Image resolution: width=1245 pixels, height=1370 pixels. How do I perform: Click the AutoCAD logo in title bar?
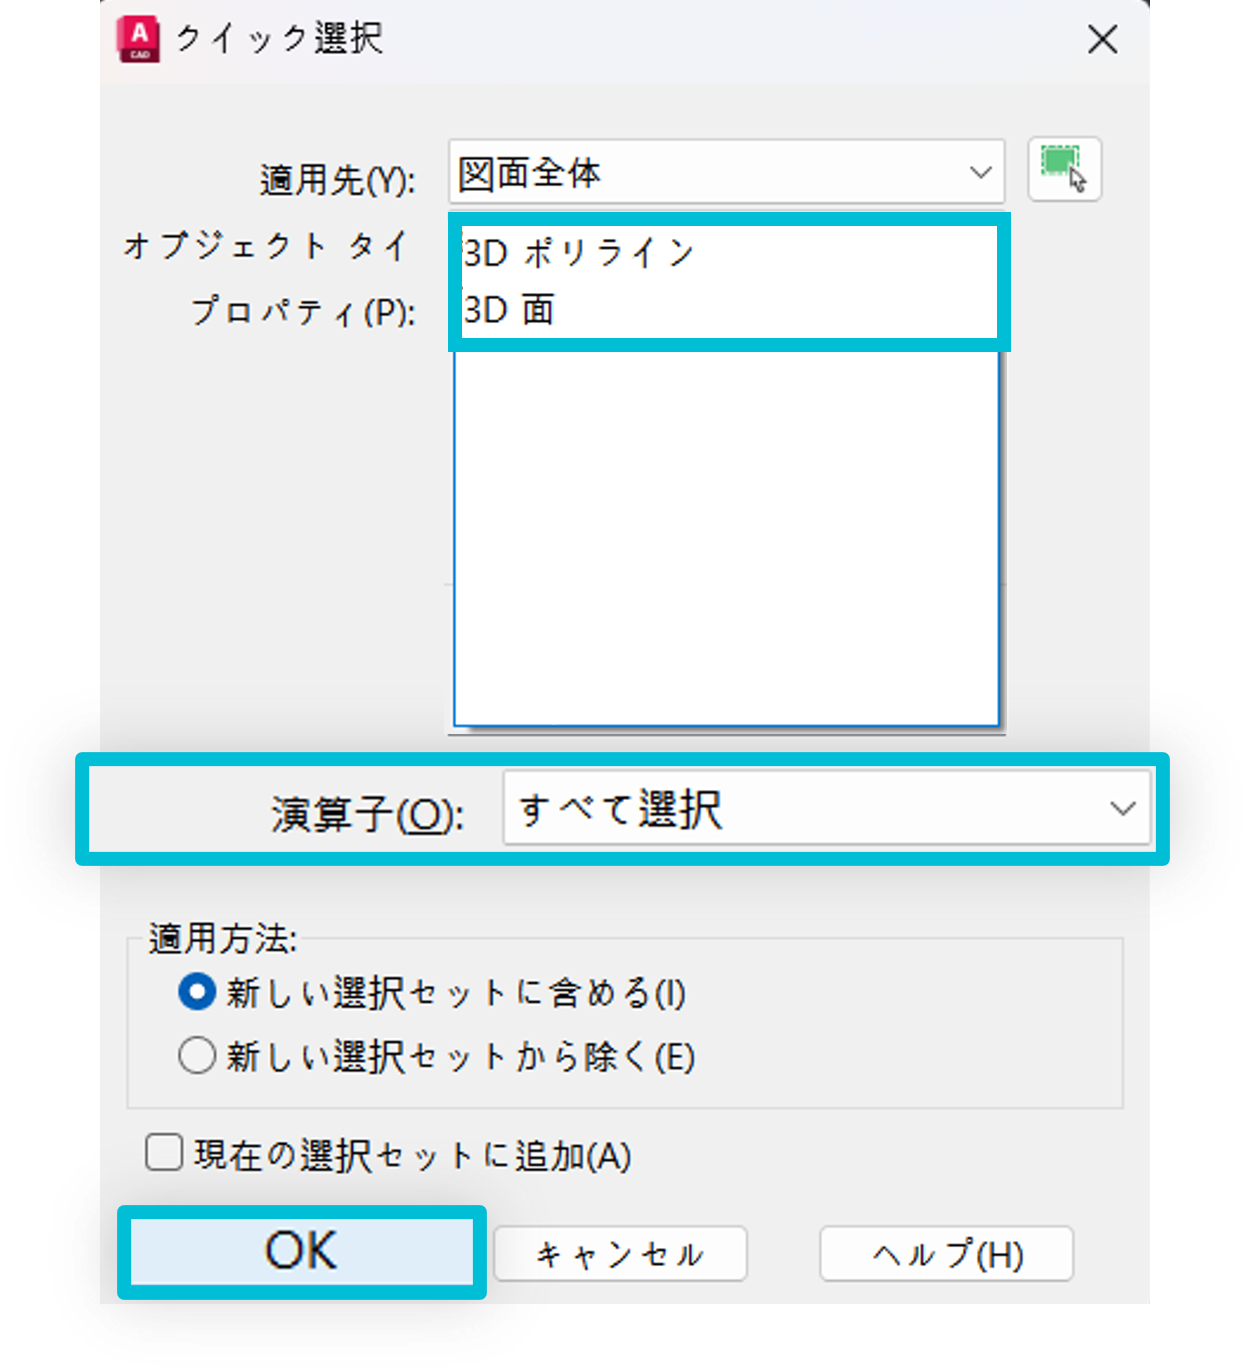[x=138, y=38]
